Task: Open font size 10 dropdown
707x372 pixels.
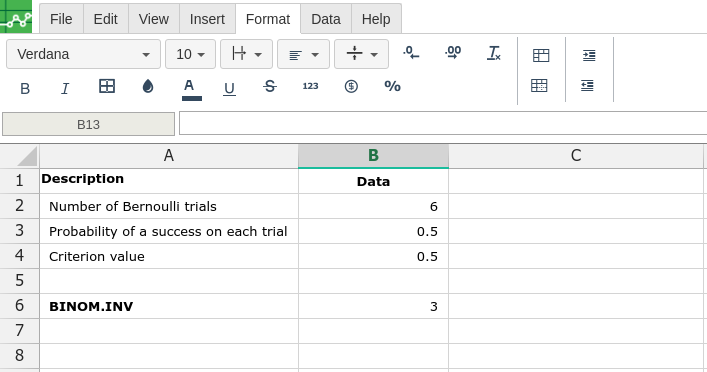Action: point(190,54)
